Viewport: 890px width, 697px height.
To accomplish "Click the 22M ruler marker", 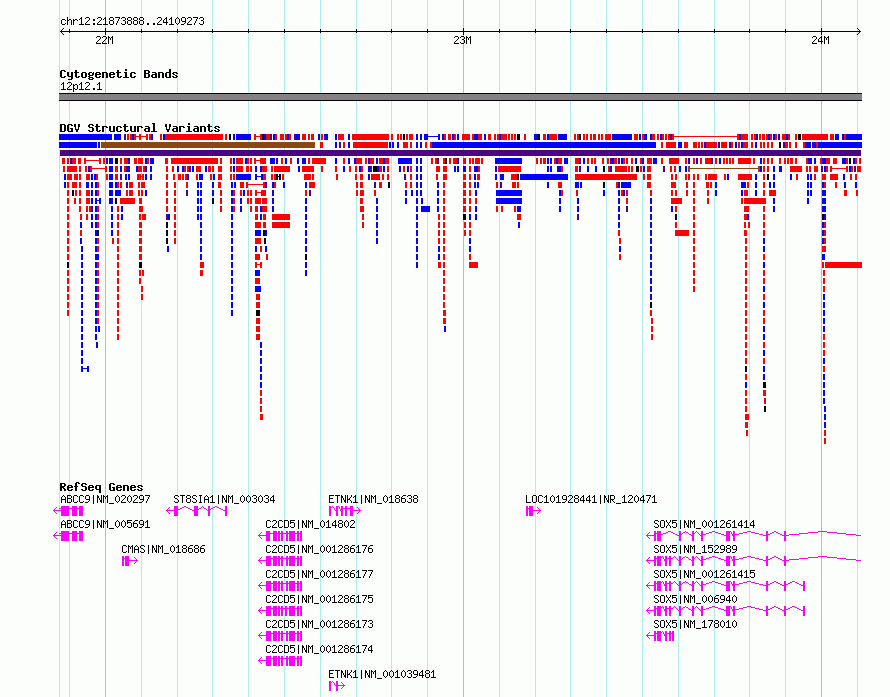I will click(104, 40).
